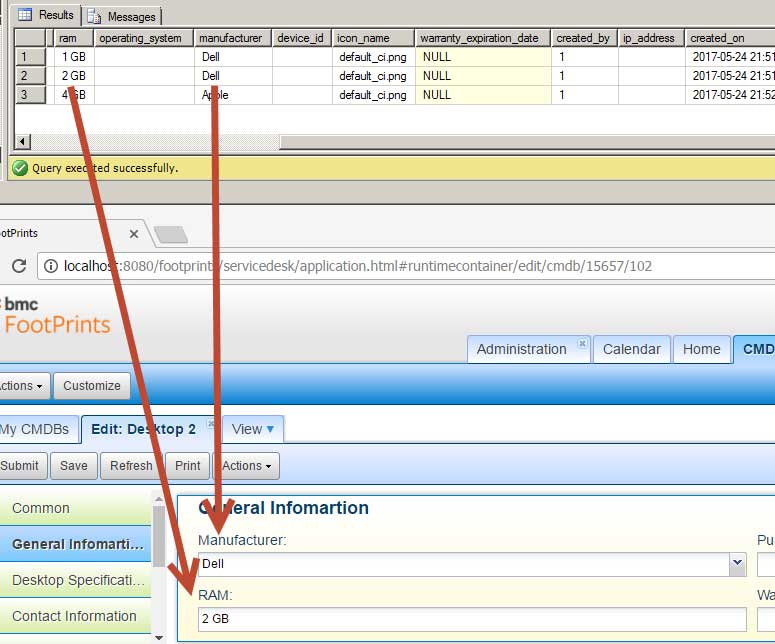Click the Save button

(x=74, y=466)
